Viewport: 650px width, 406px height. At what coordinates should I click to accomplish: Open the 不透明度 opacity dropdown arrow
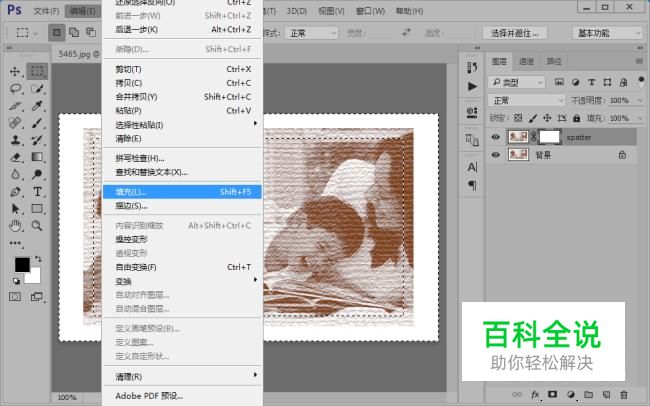tap(640, 100)
